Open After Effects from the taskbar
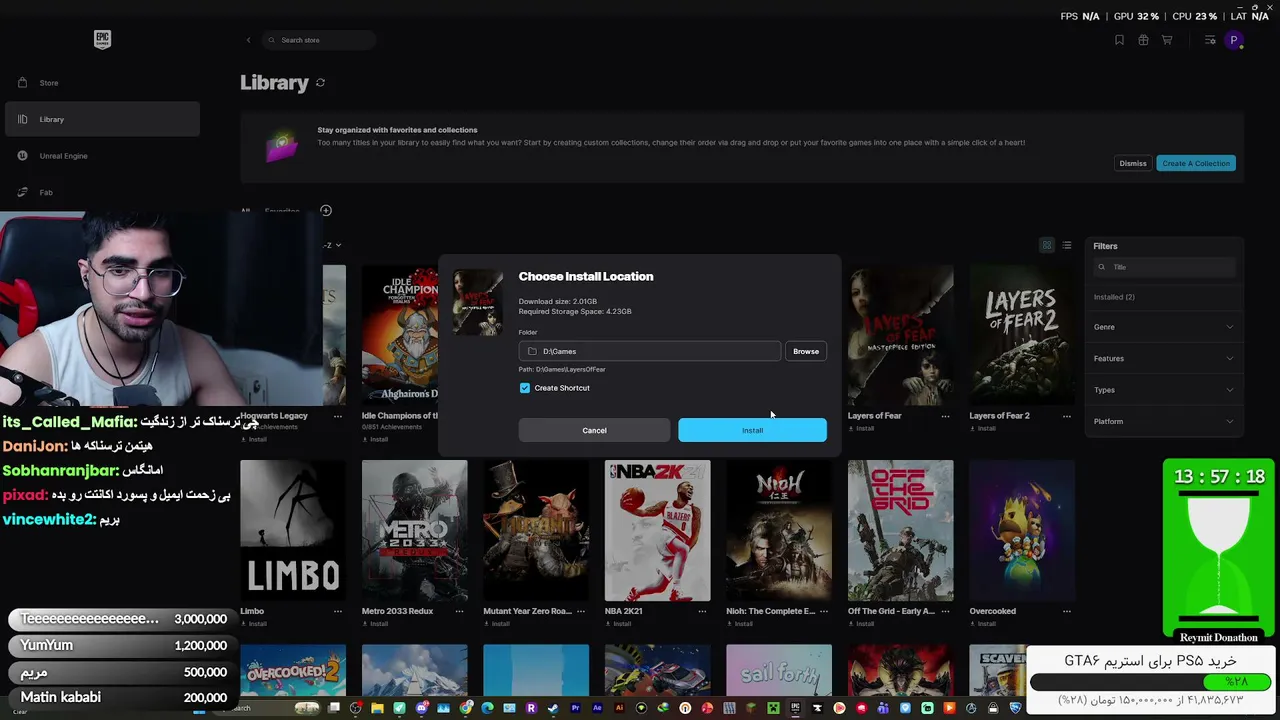Viewport: 1280px width, 720px height. tap(597, 709)
